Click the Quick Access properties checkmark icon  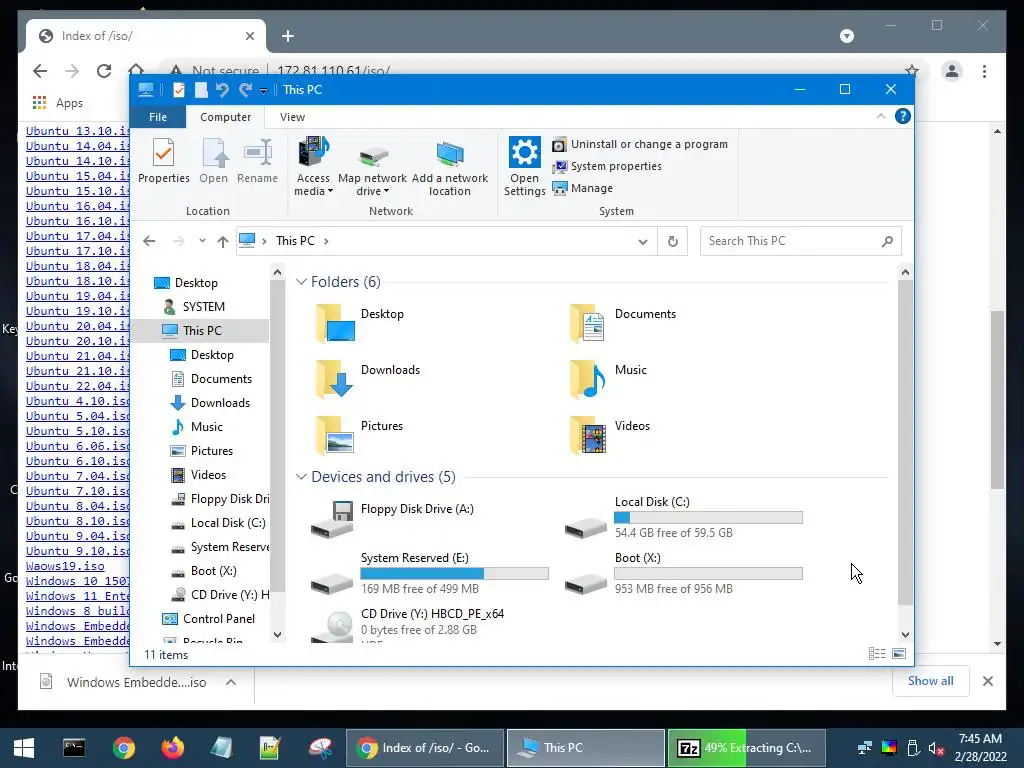click(x=178, y=89)
